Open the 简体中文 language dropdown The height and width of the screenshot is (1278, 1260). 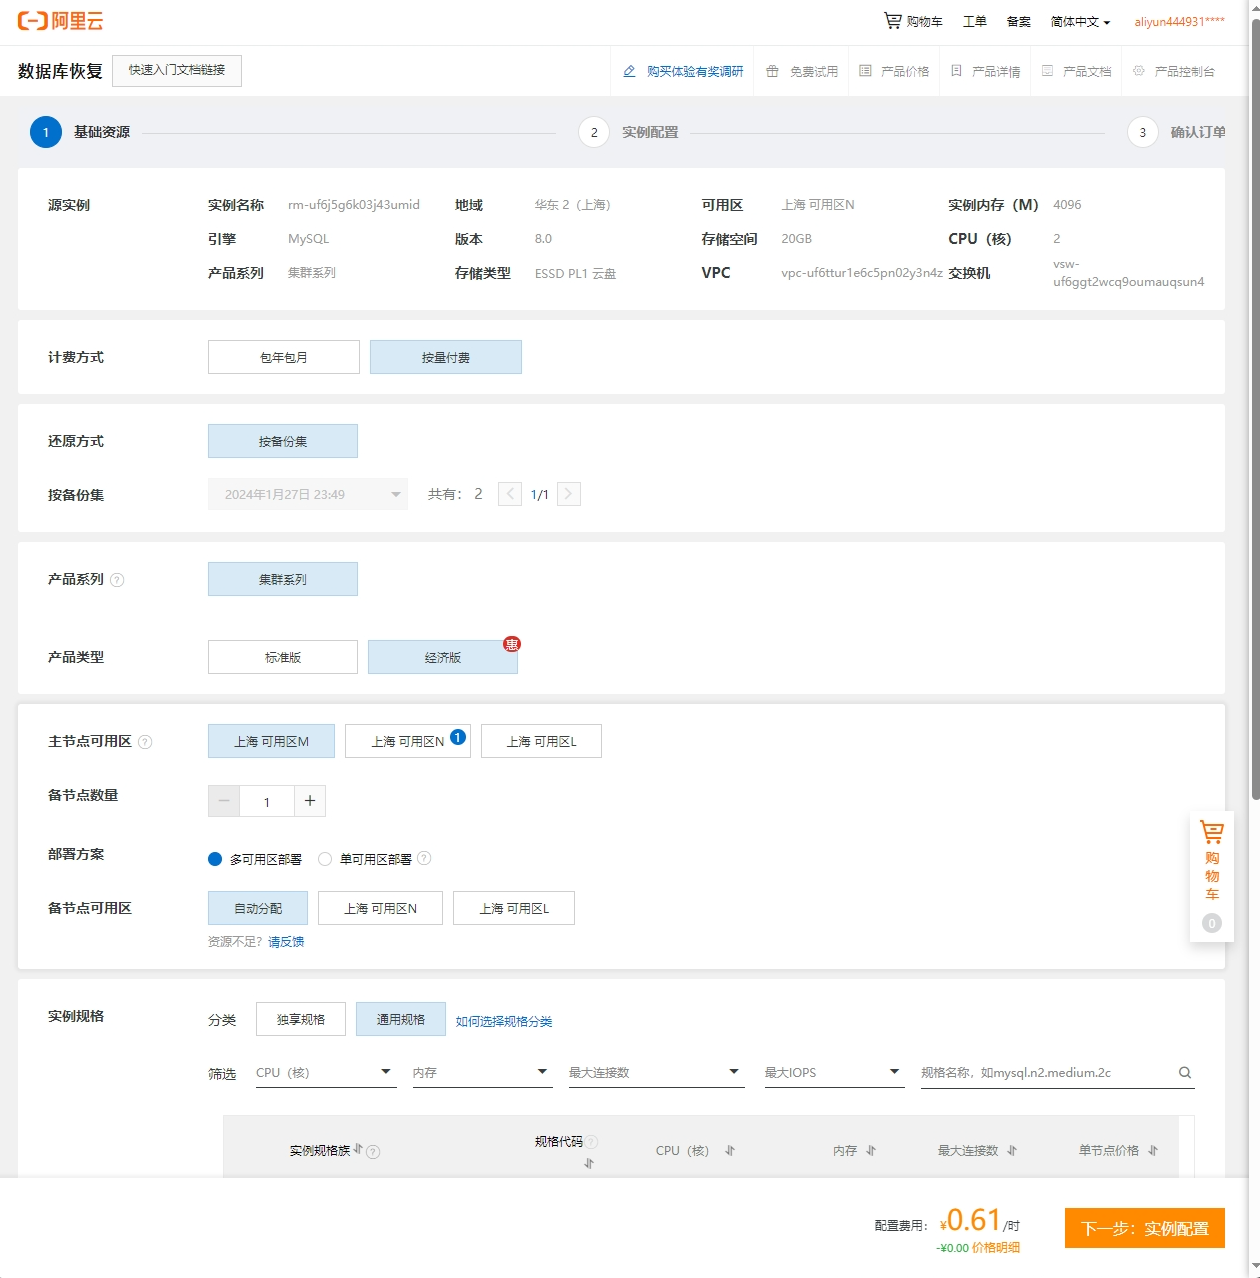click(x=1080, y=21)
